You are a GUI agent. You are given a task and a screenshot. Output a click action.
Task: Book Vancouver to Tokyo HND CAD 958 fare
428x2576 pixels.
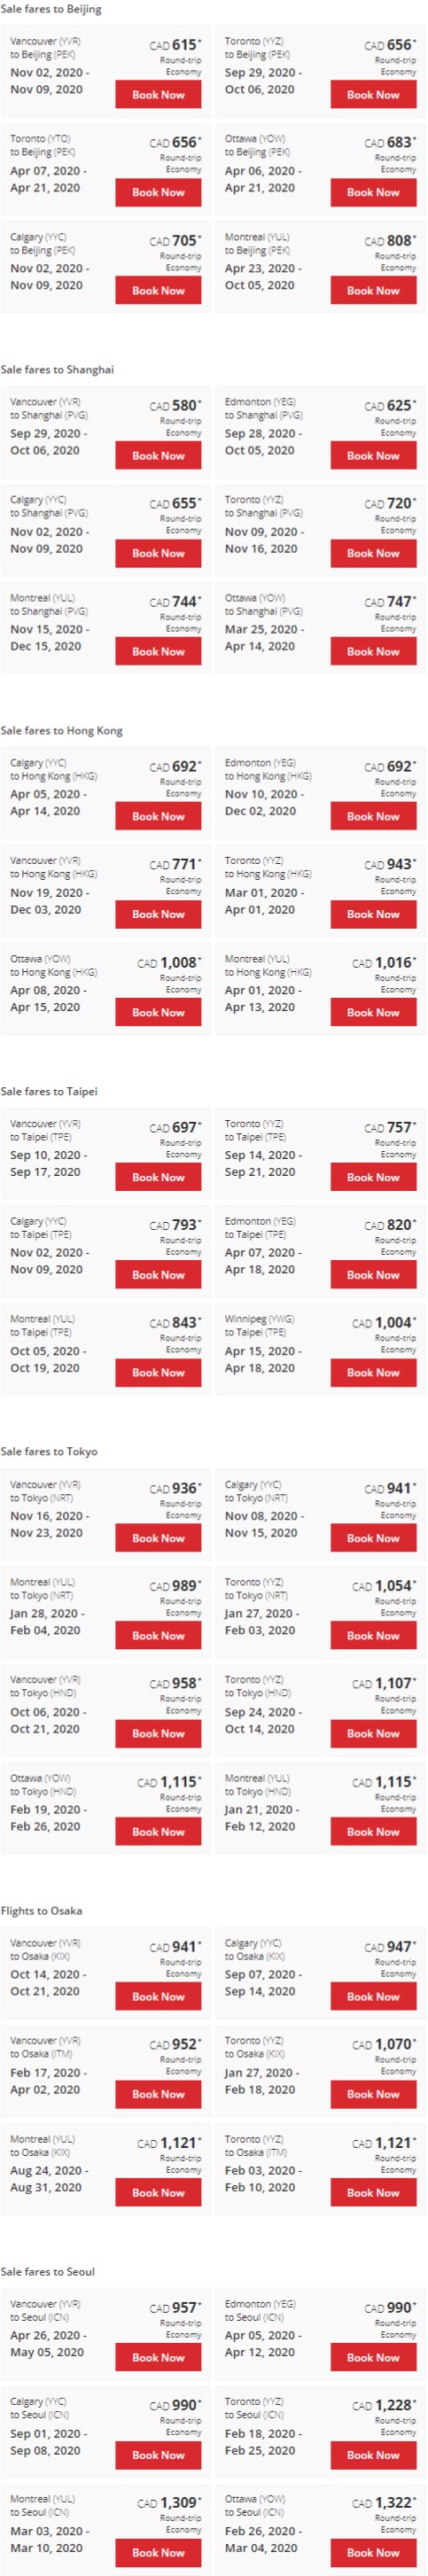pyautogui.click(x=158, y=1734)
